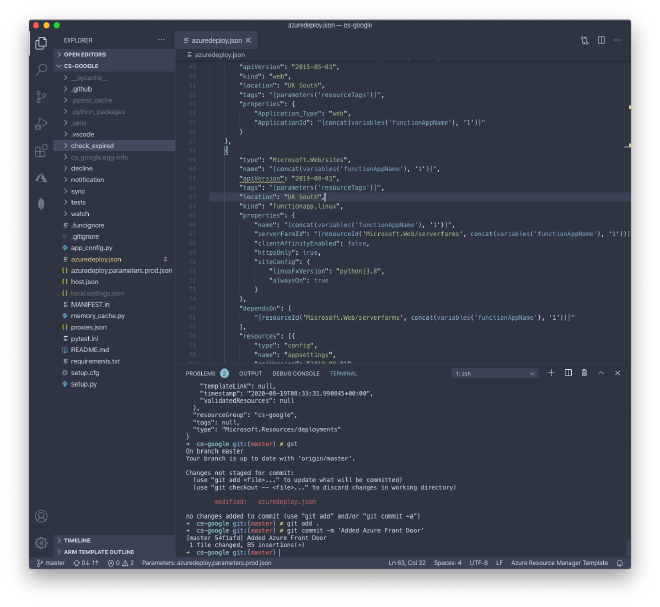Open errors and warnings count in status bar
660x607 pixels.
click(121, 563)
